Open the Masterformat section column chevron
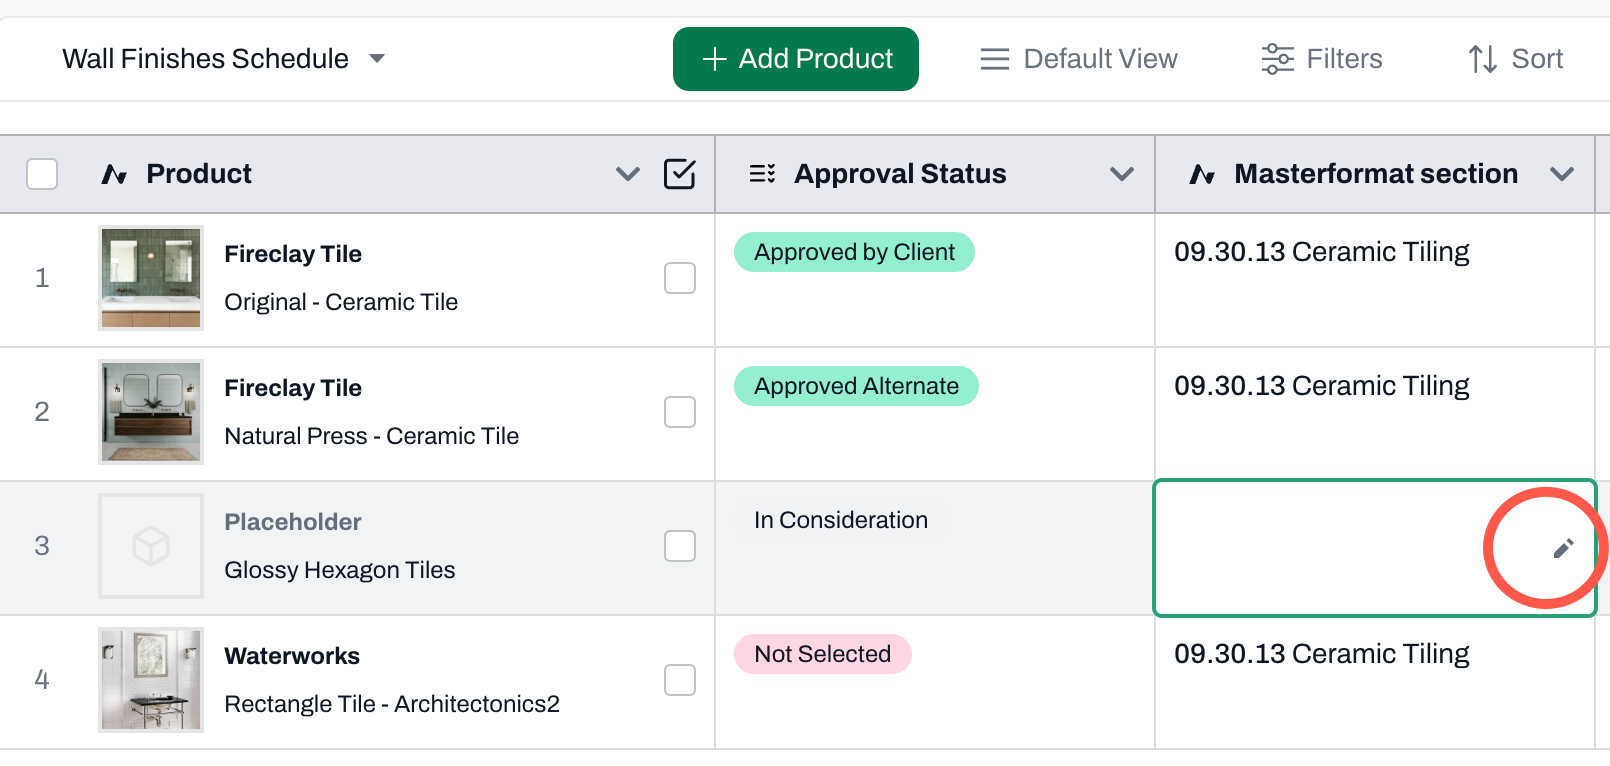Image resolution: width=1610 pixels, height=766 pixels. [x=1562, y=174]
